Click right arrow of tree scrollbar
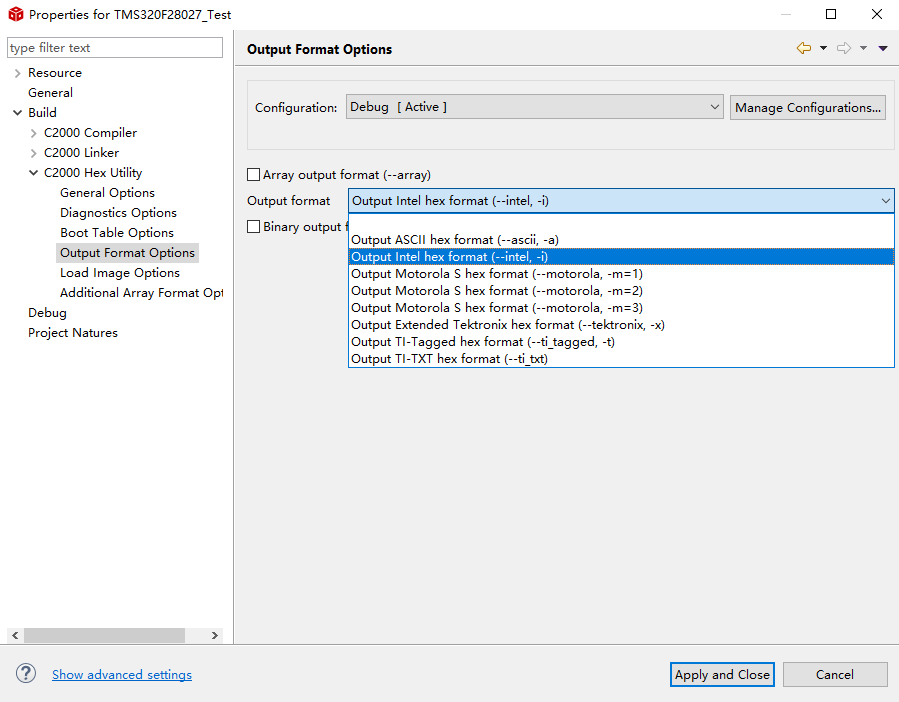Screen dimensions: 899x702 pos(214,635)
